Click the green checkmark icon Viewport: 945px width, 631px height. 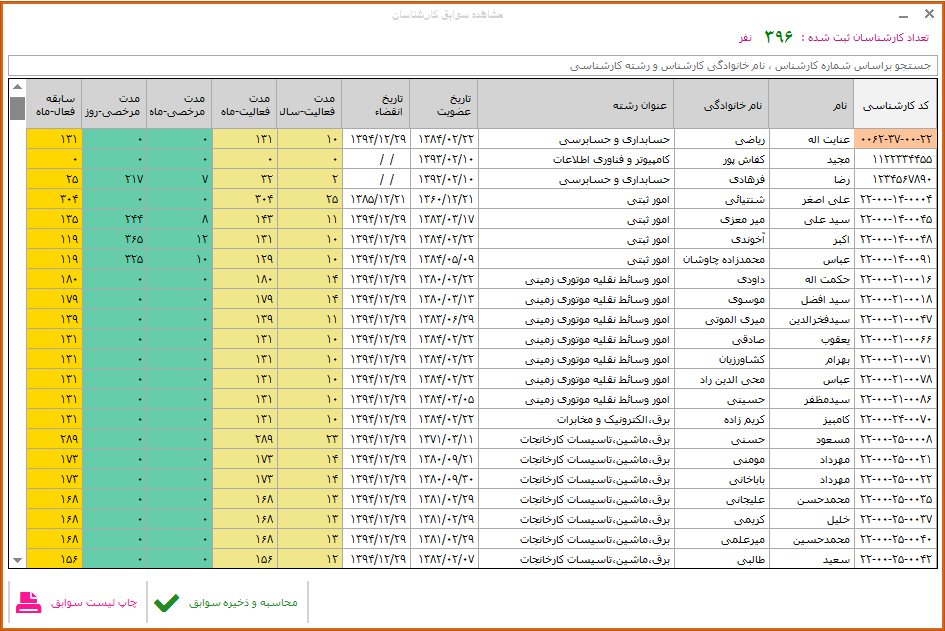[x=166, y=603]
